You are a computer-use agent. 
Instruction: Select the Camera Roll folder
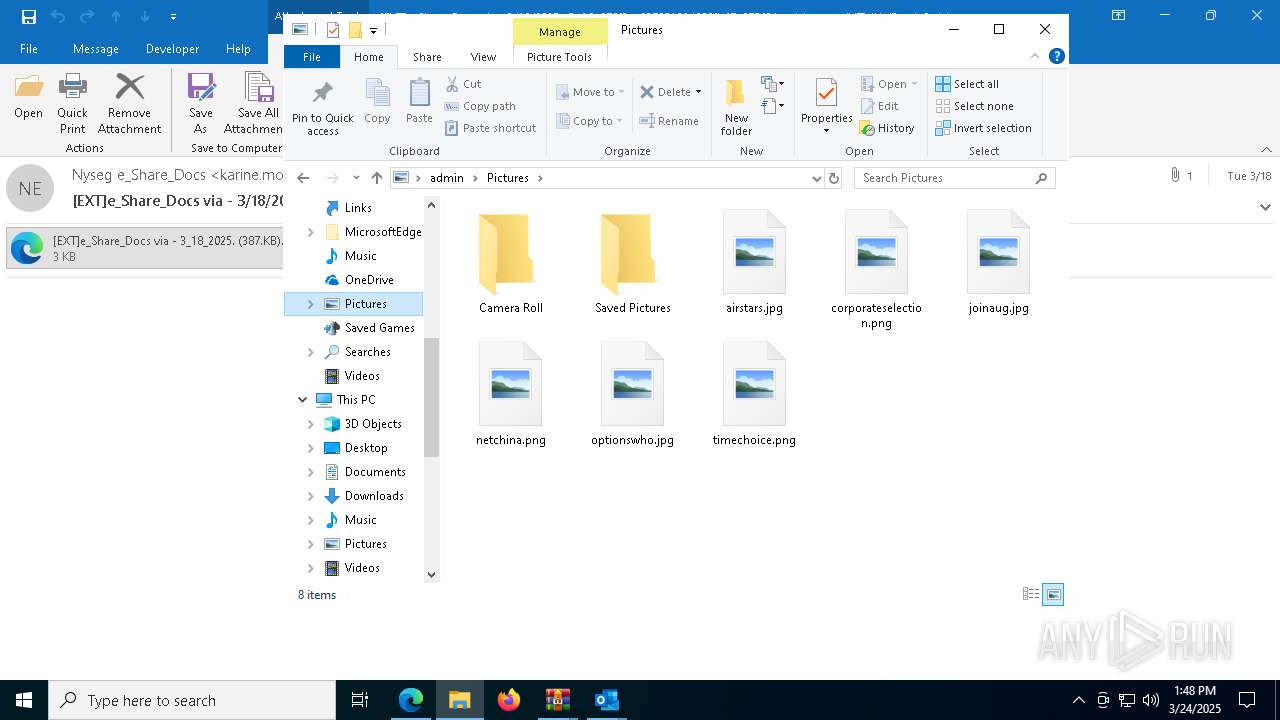tap(510, 262)
